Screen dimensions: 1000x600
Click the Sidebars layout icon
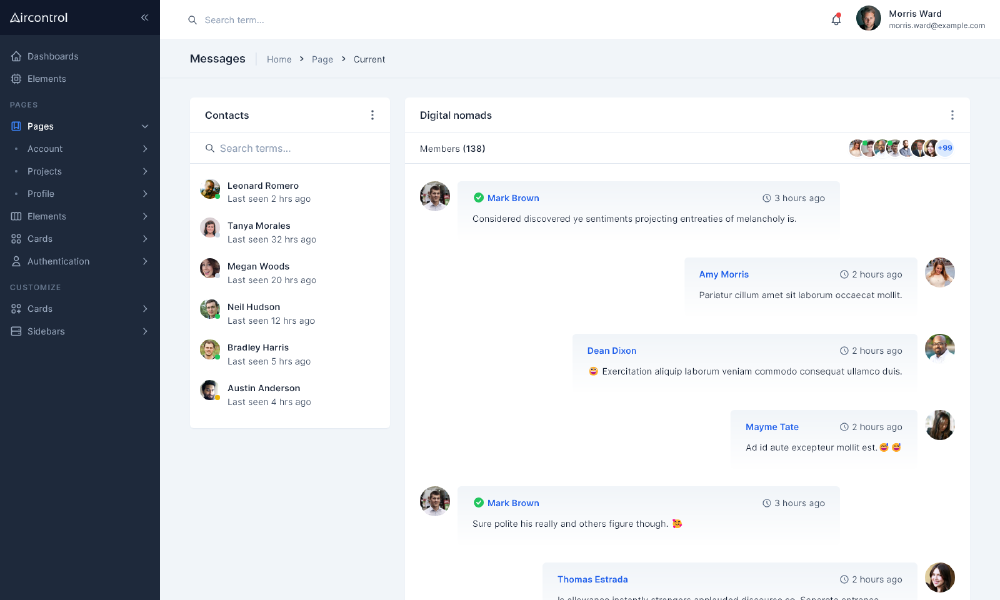click(16, 331)
